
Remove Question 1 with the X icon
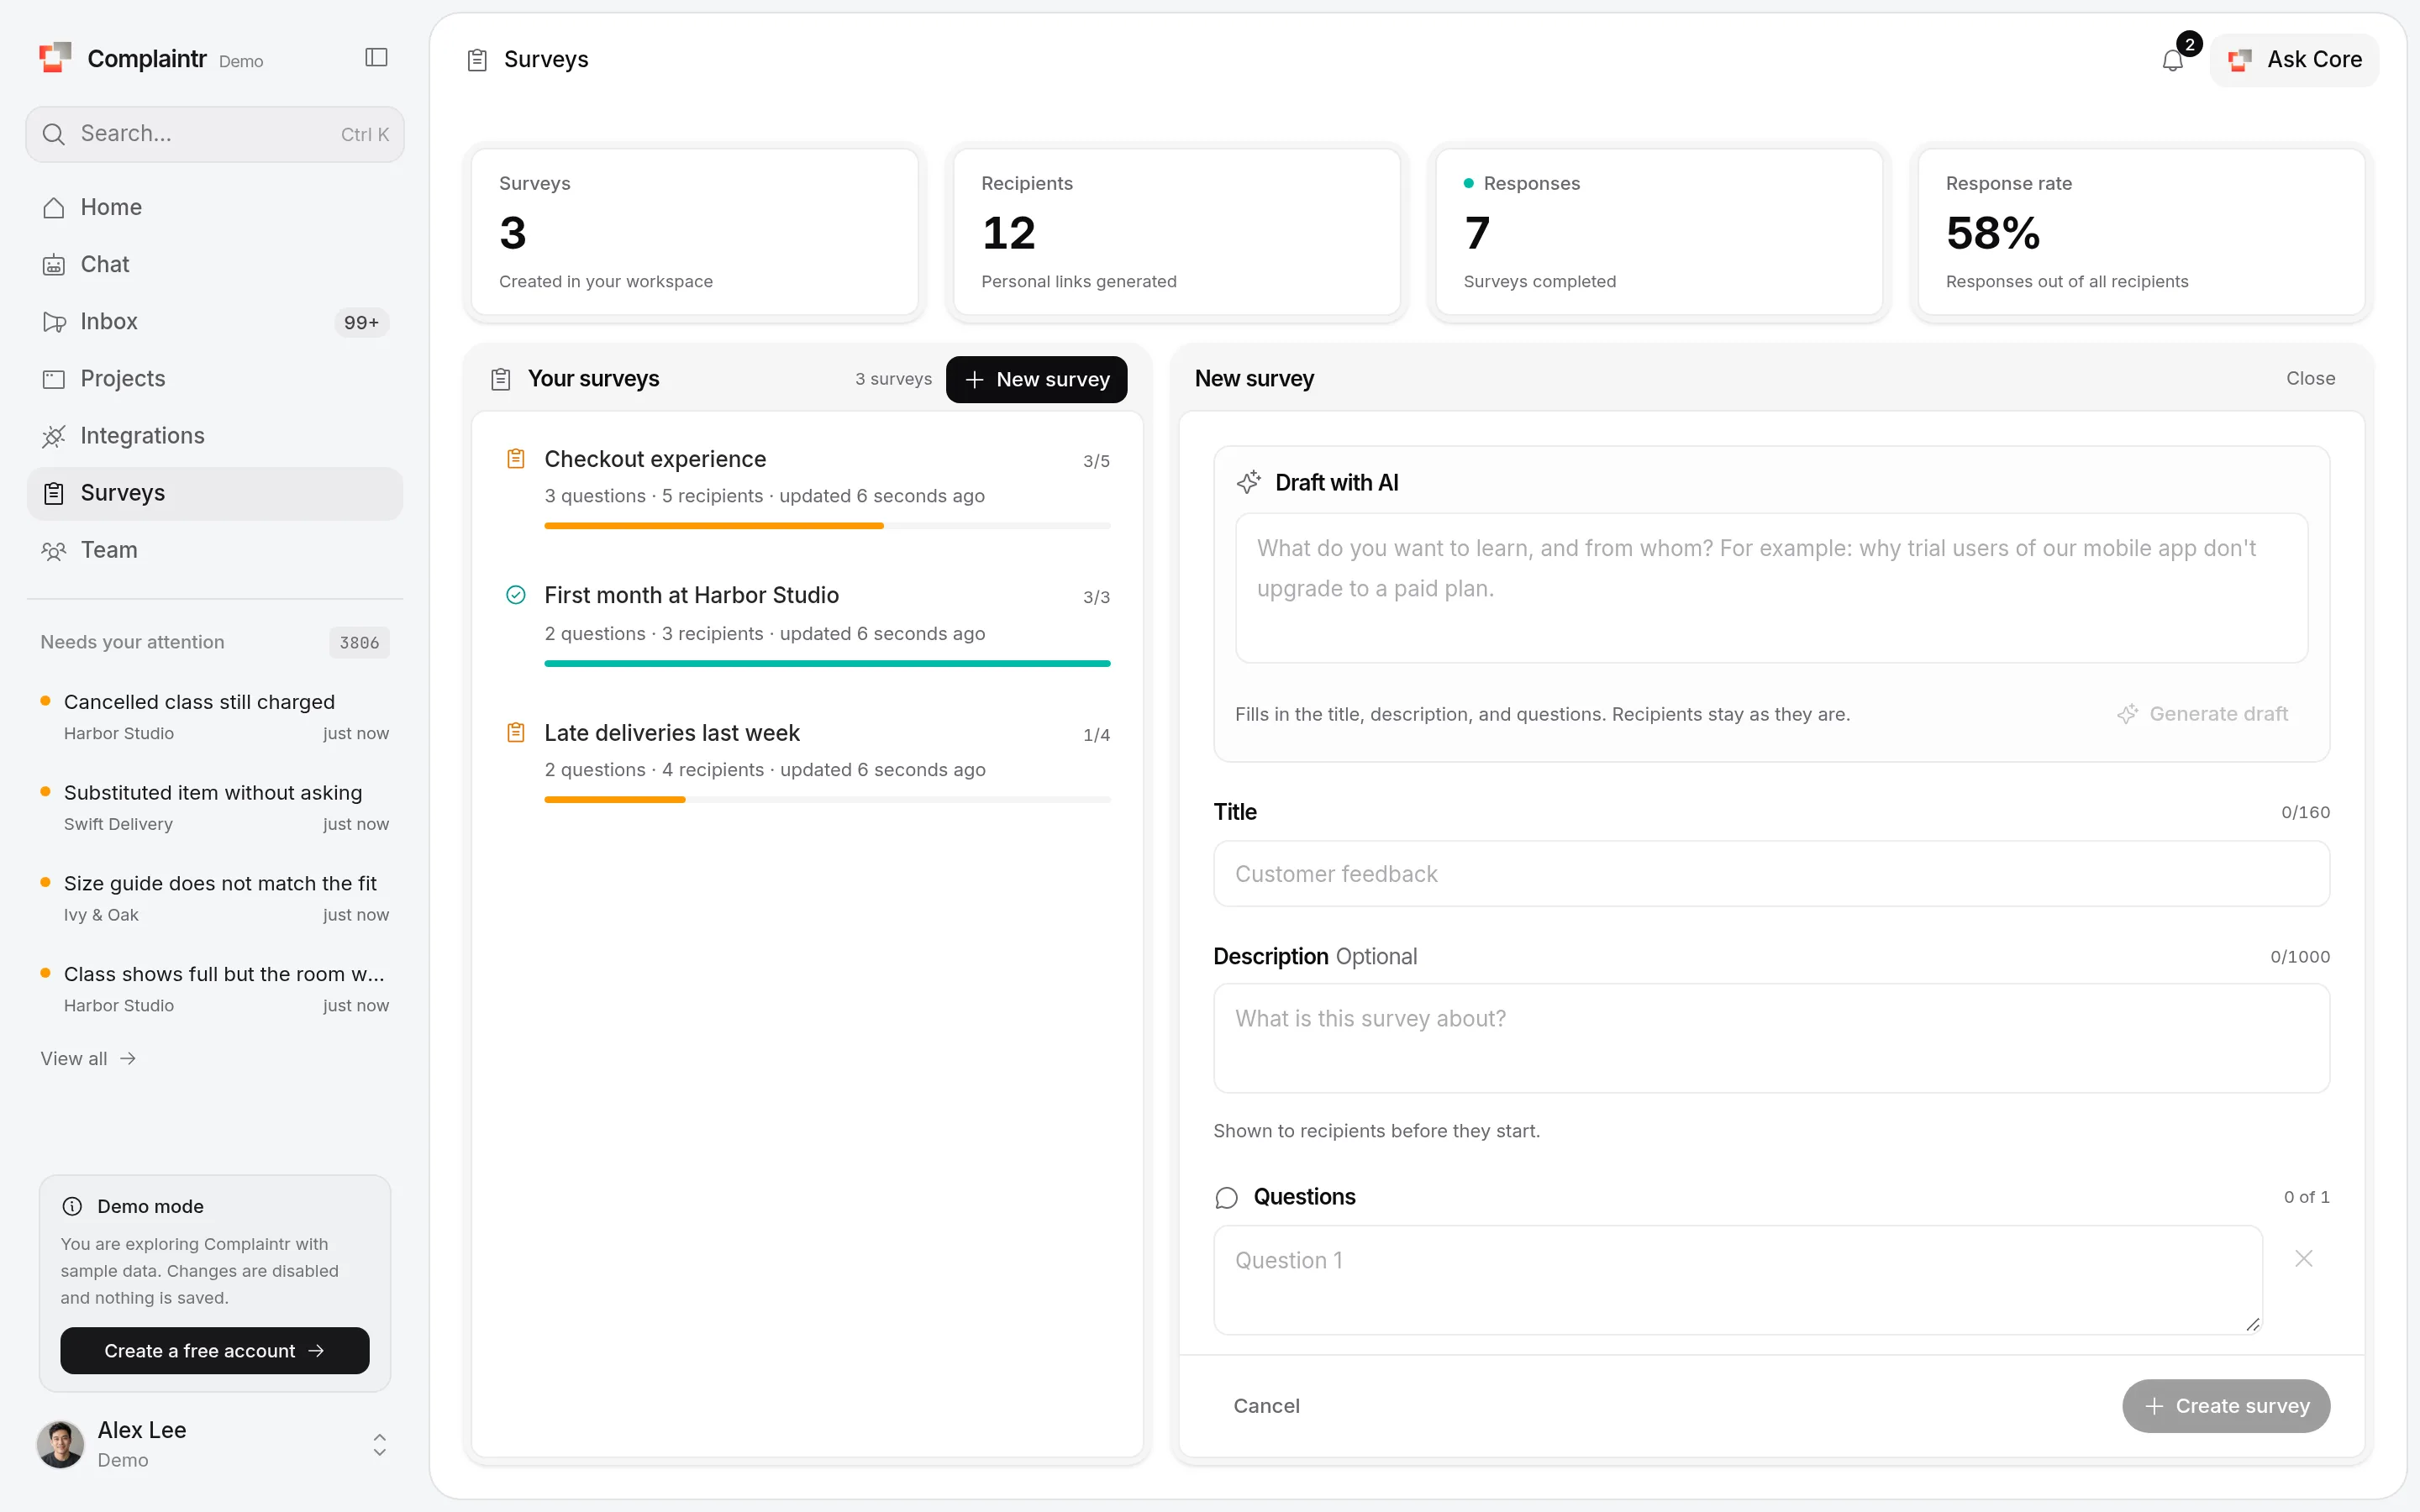(x=2304, y=1259)
